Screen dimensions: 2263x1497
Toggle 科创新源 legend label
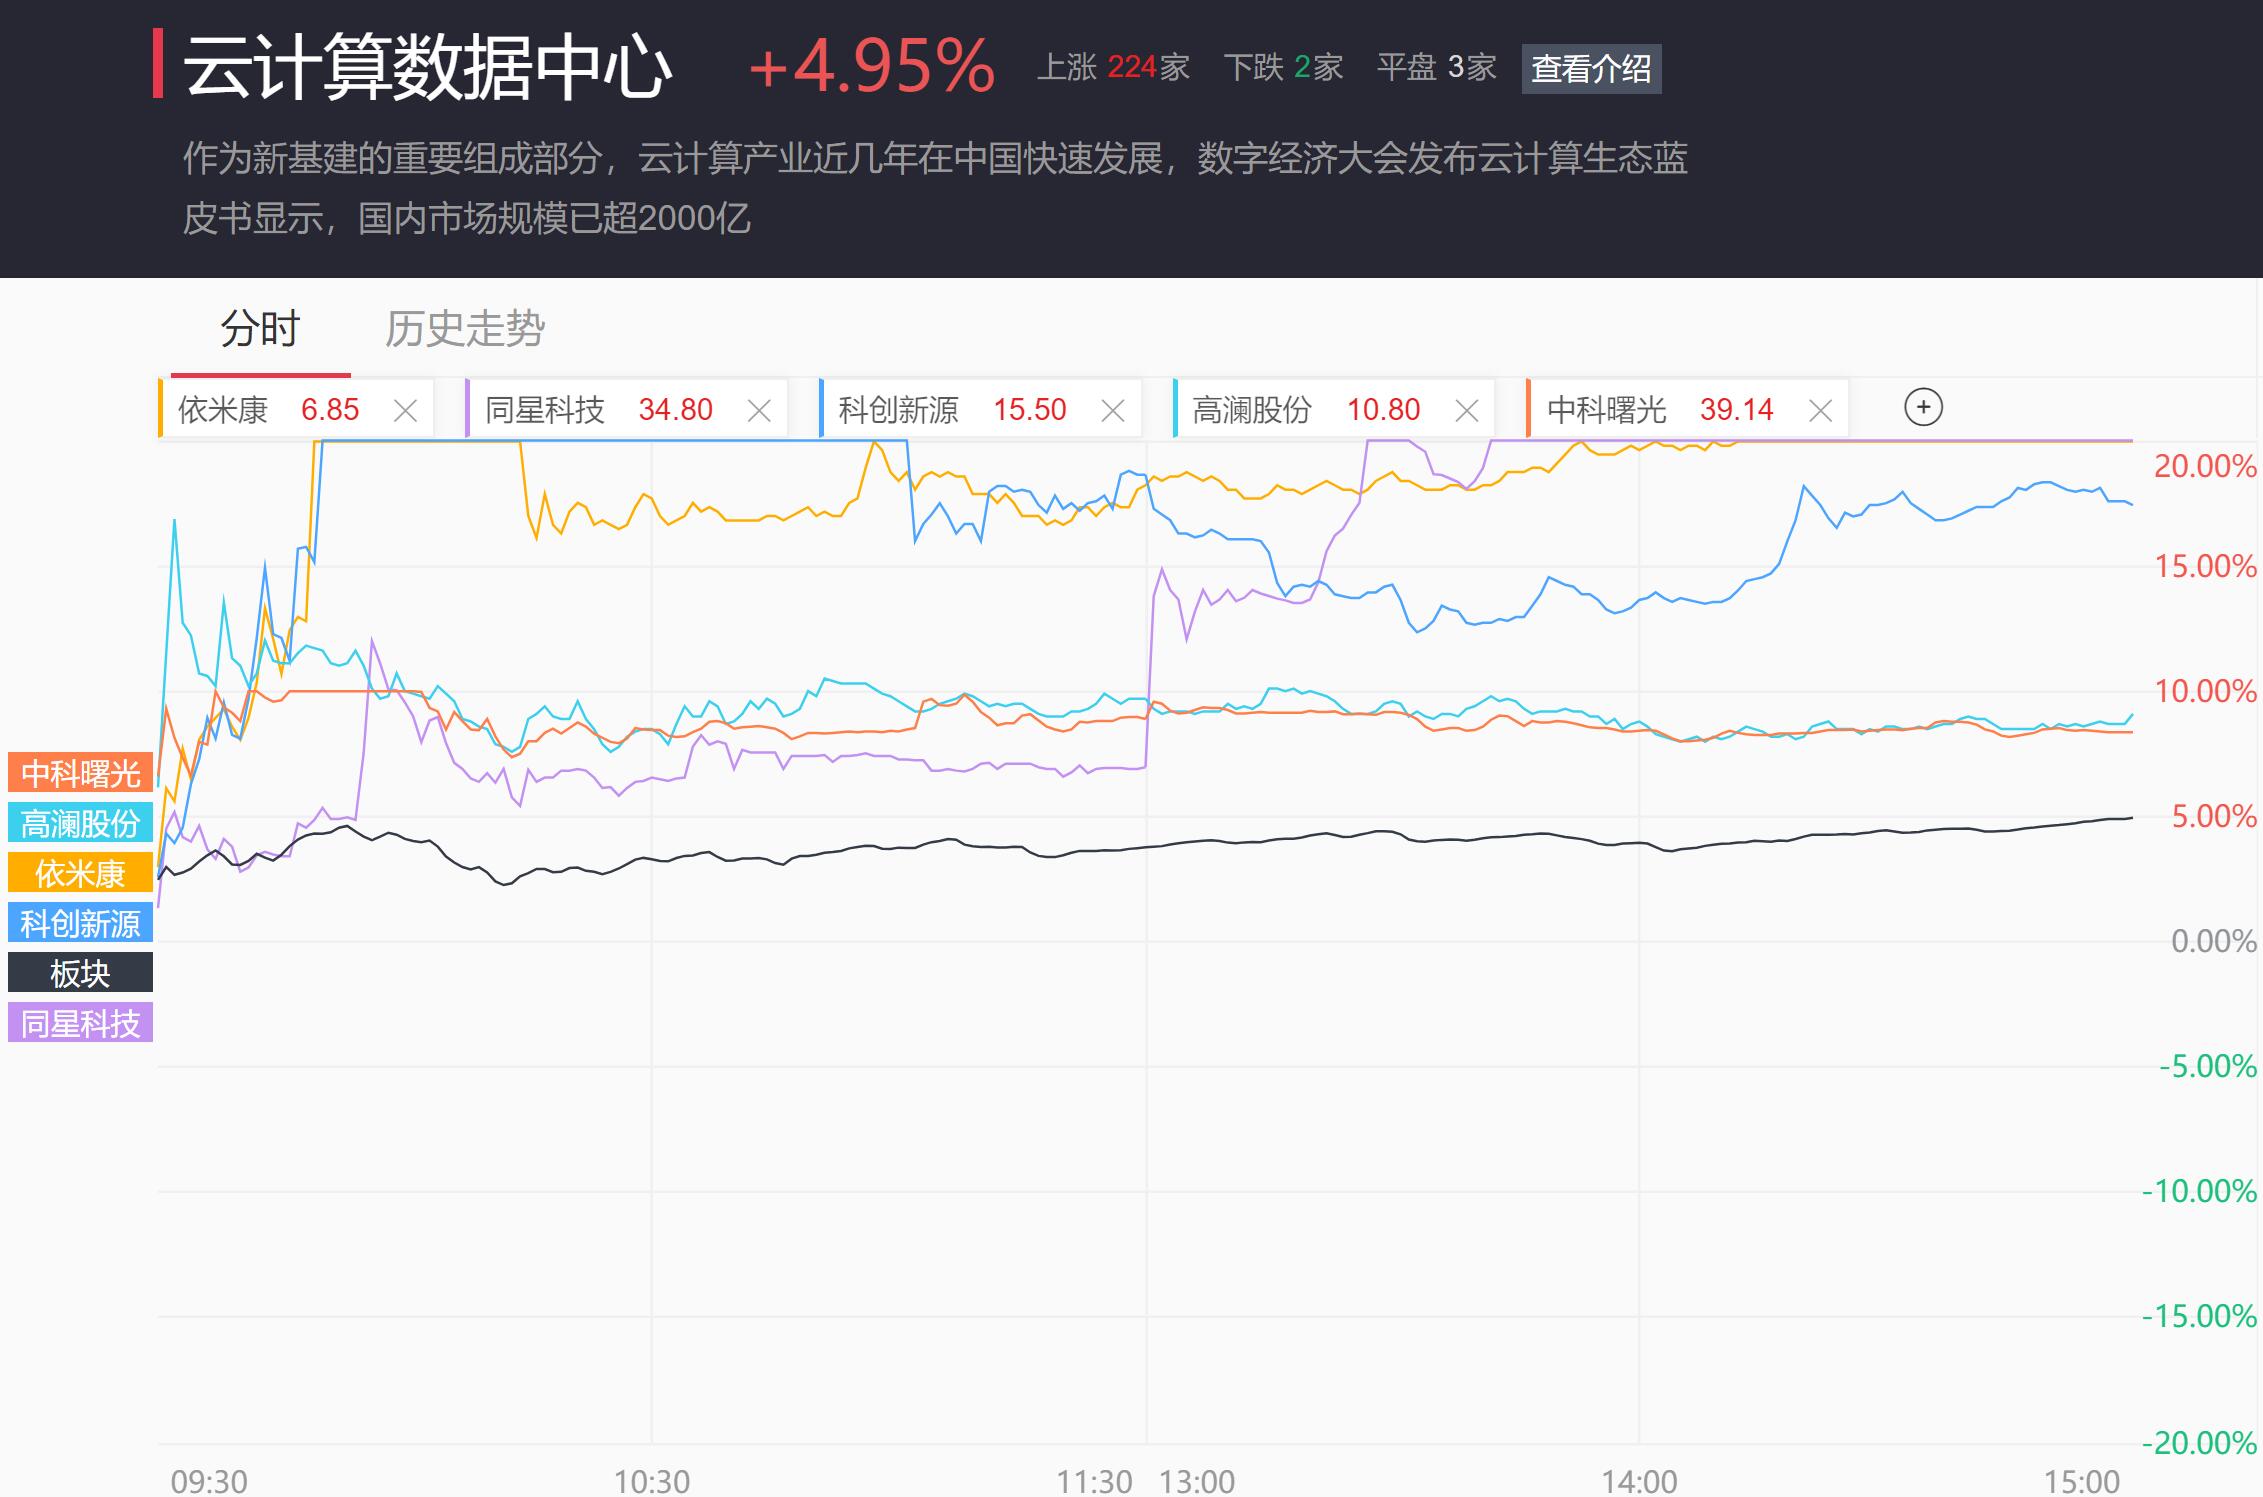[x=80, y=923]
